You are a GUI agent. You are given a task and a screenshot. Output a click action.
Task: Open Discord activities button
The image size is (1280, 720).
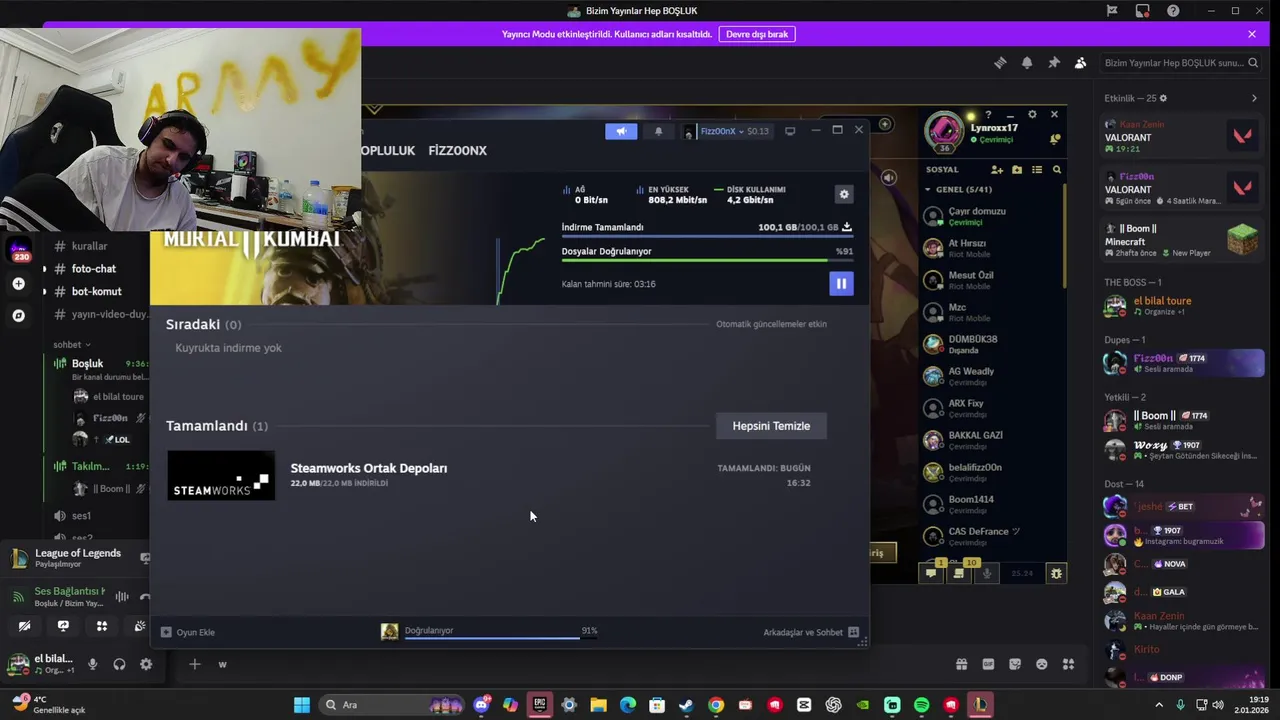click(101, 626)
